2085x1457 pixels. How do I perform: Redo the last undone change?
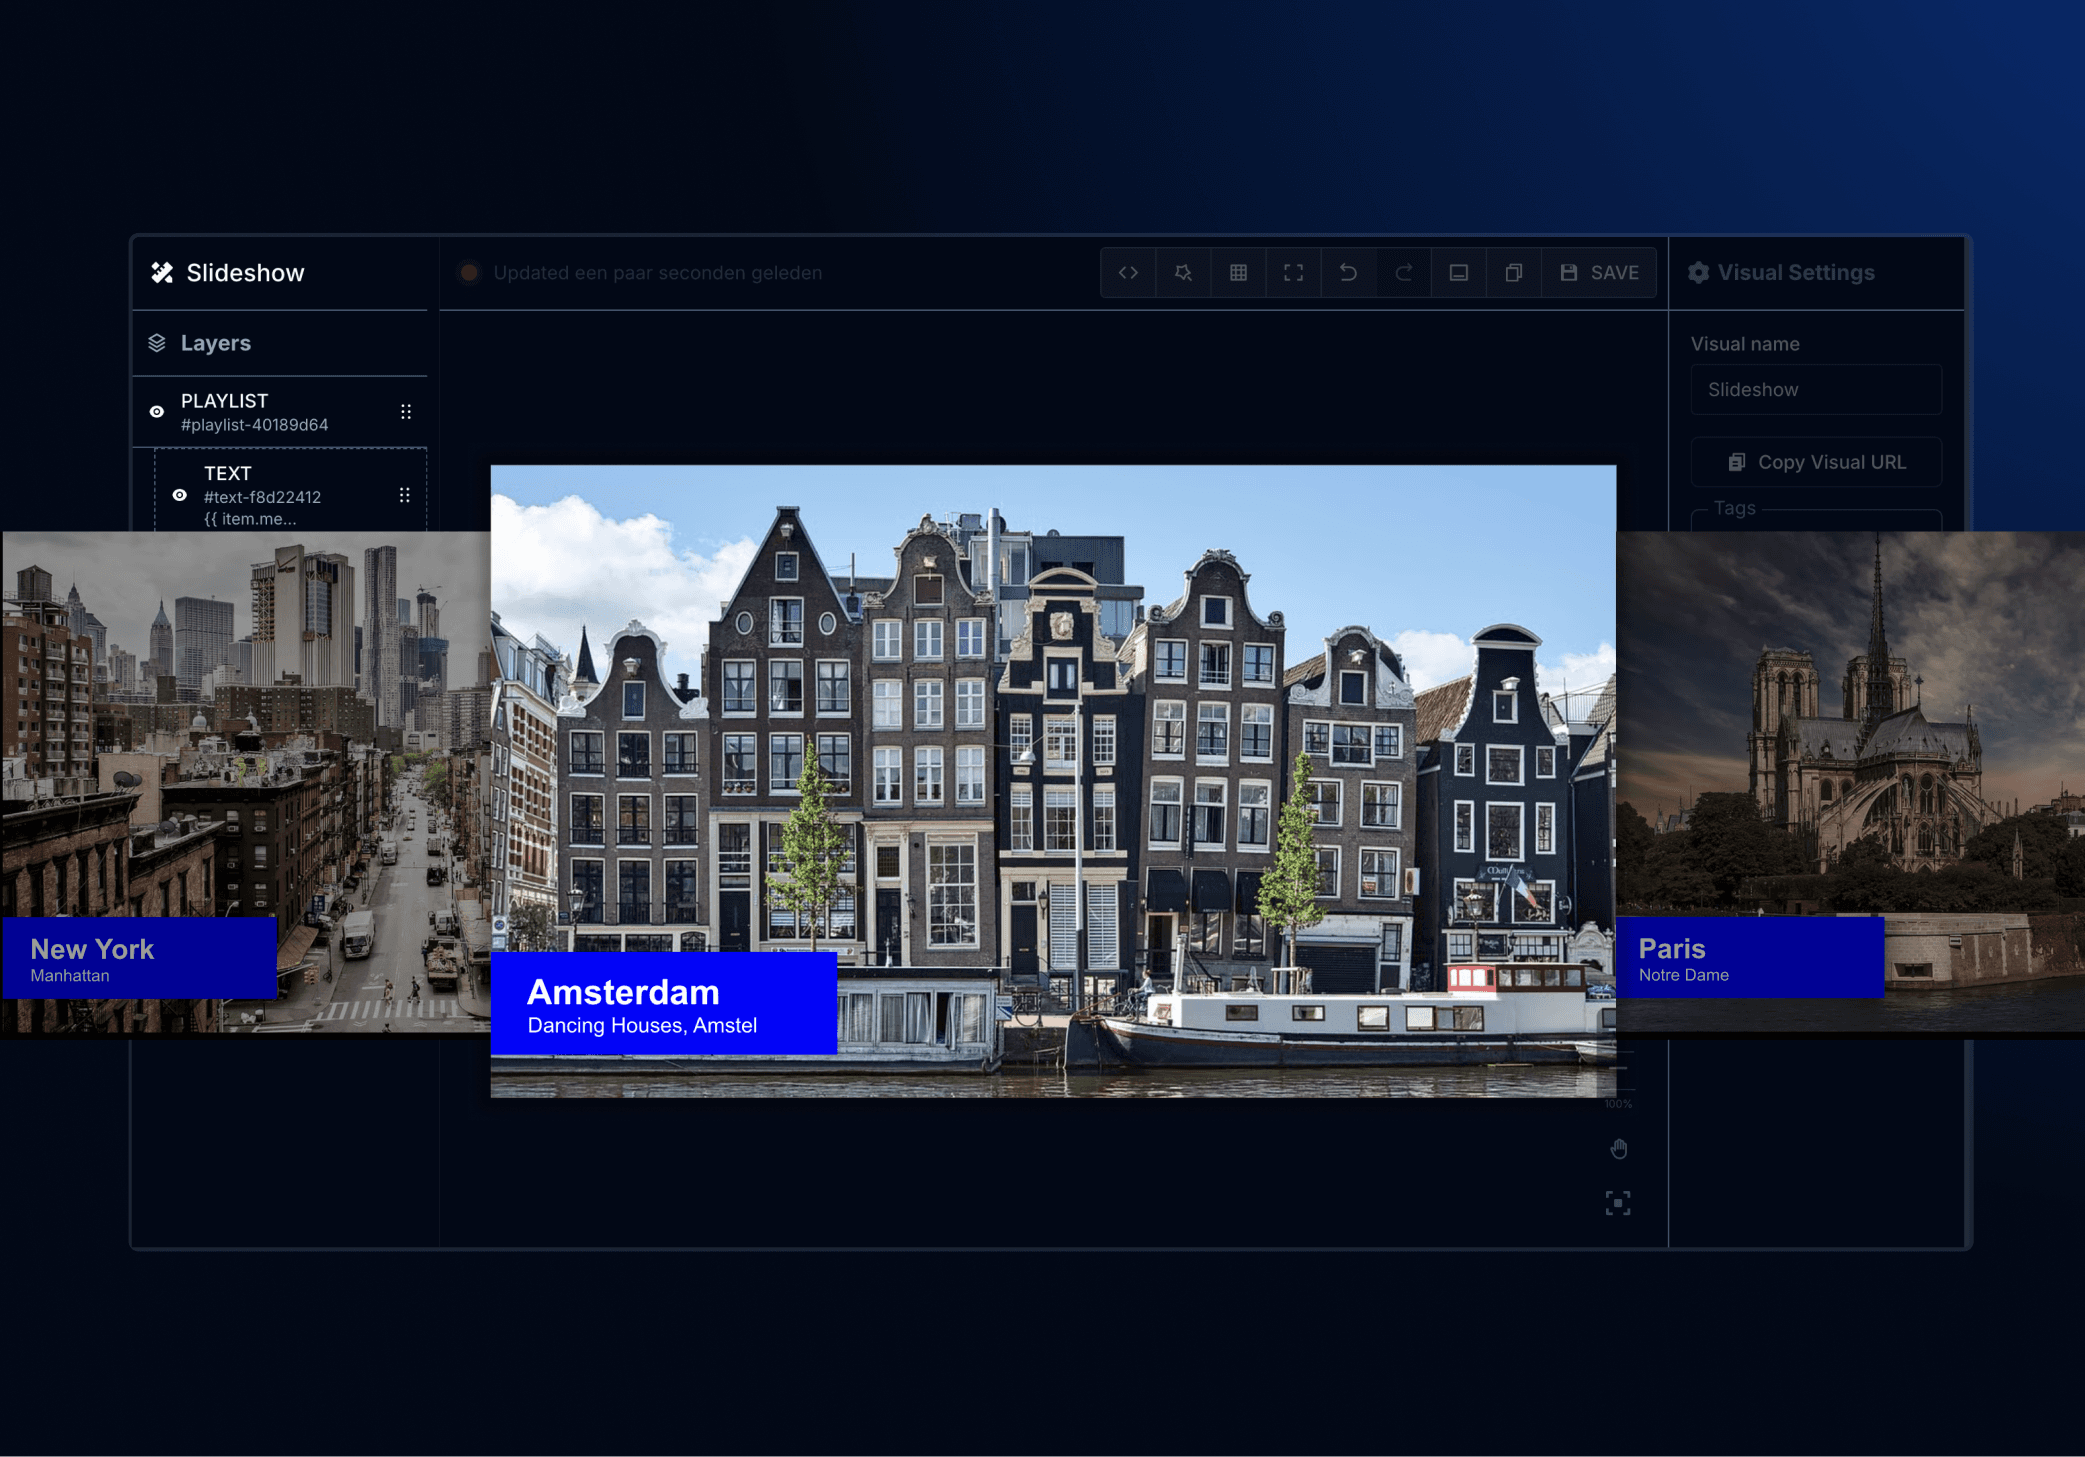pos(1403,273)
